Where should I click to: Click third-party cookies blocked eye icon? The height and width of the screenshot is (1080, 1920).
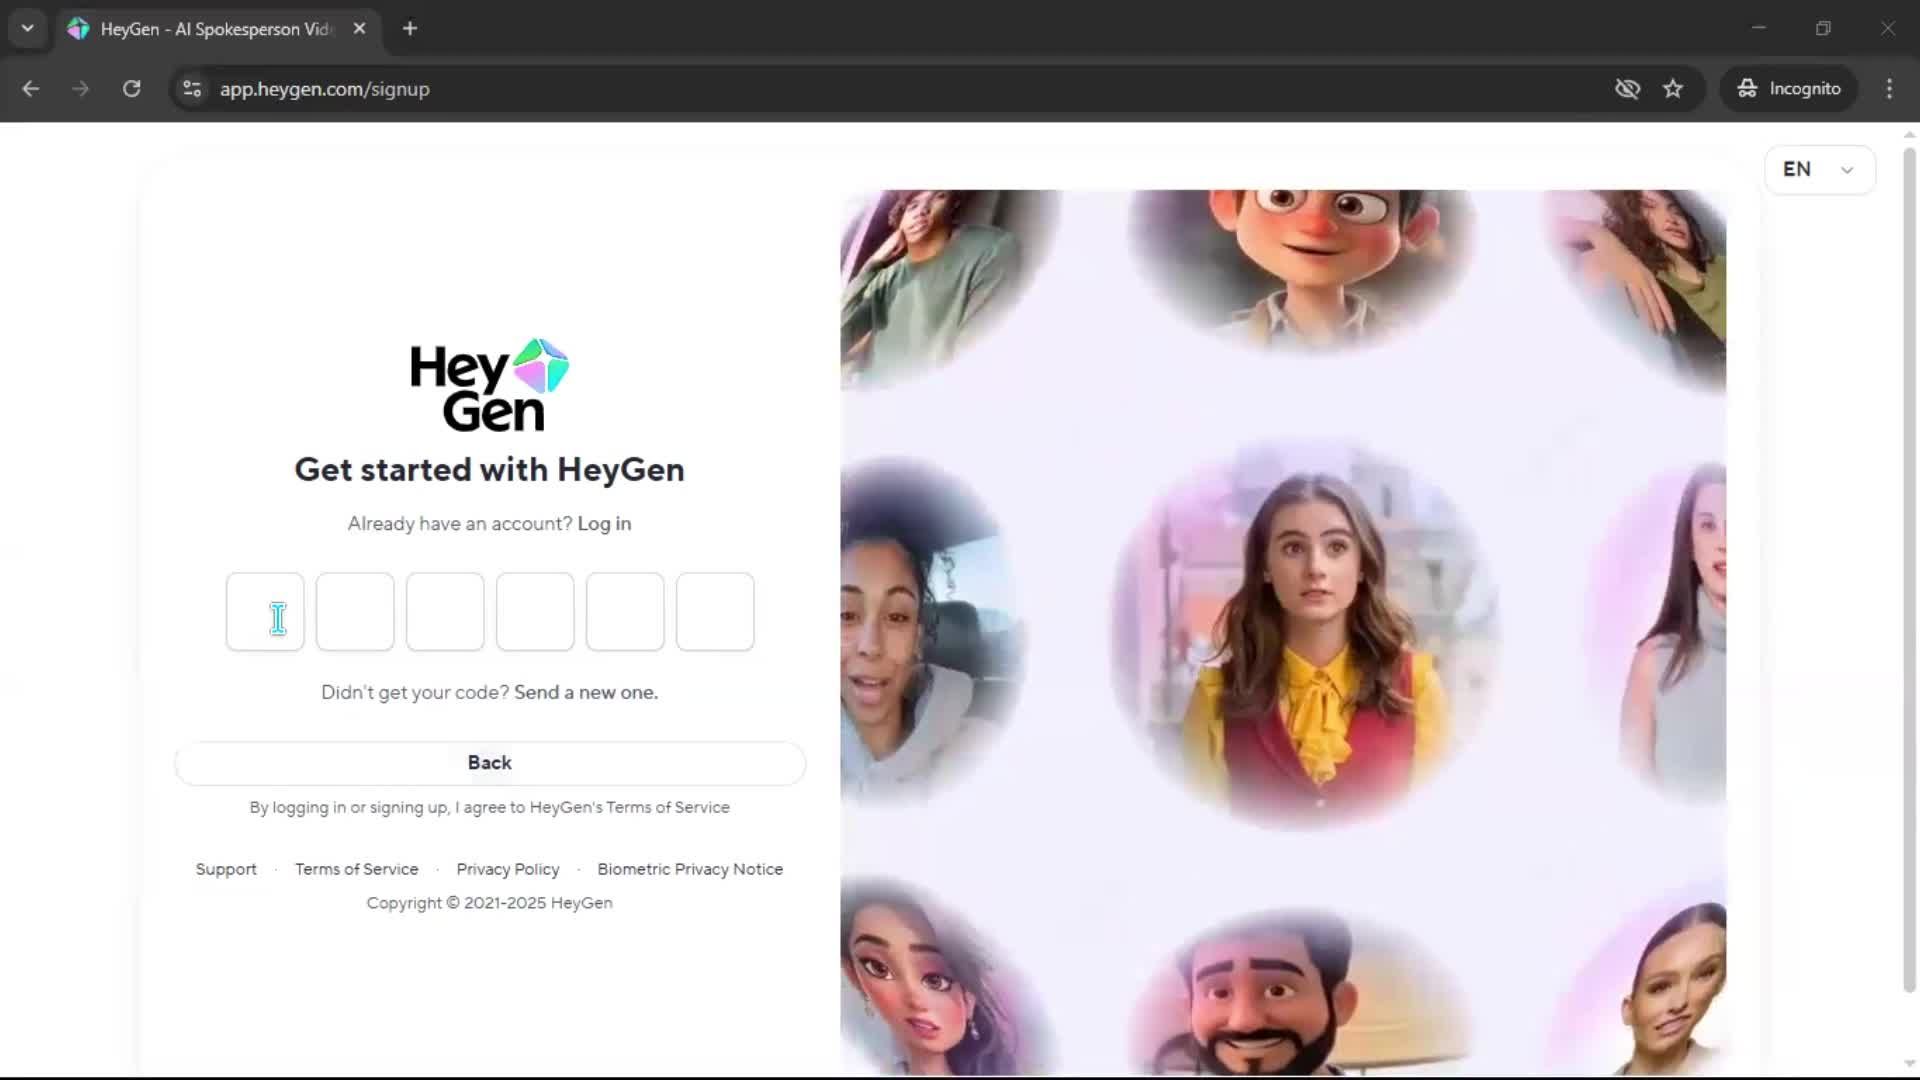(x=1627, y=89)
